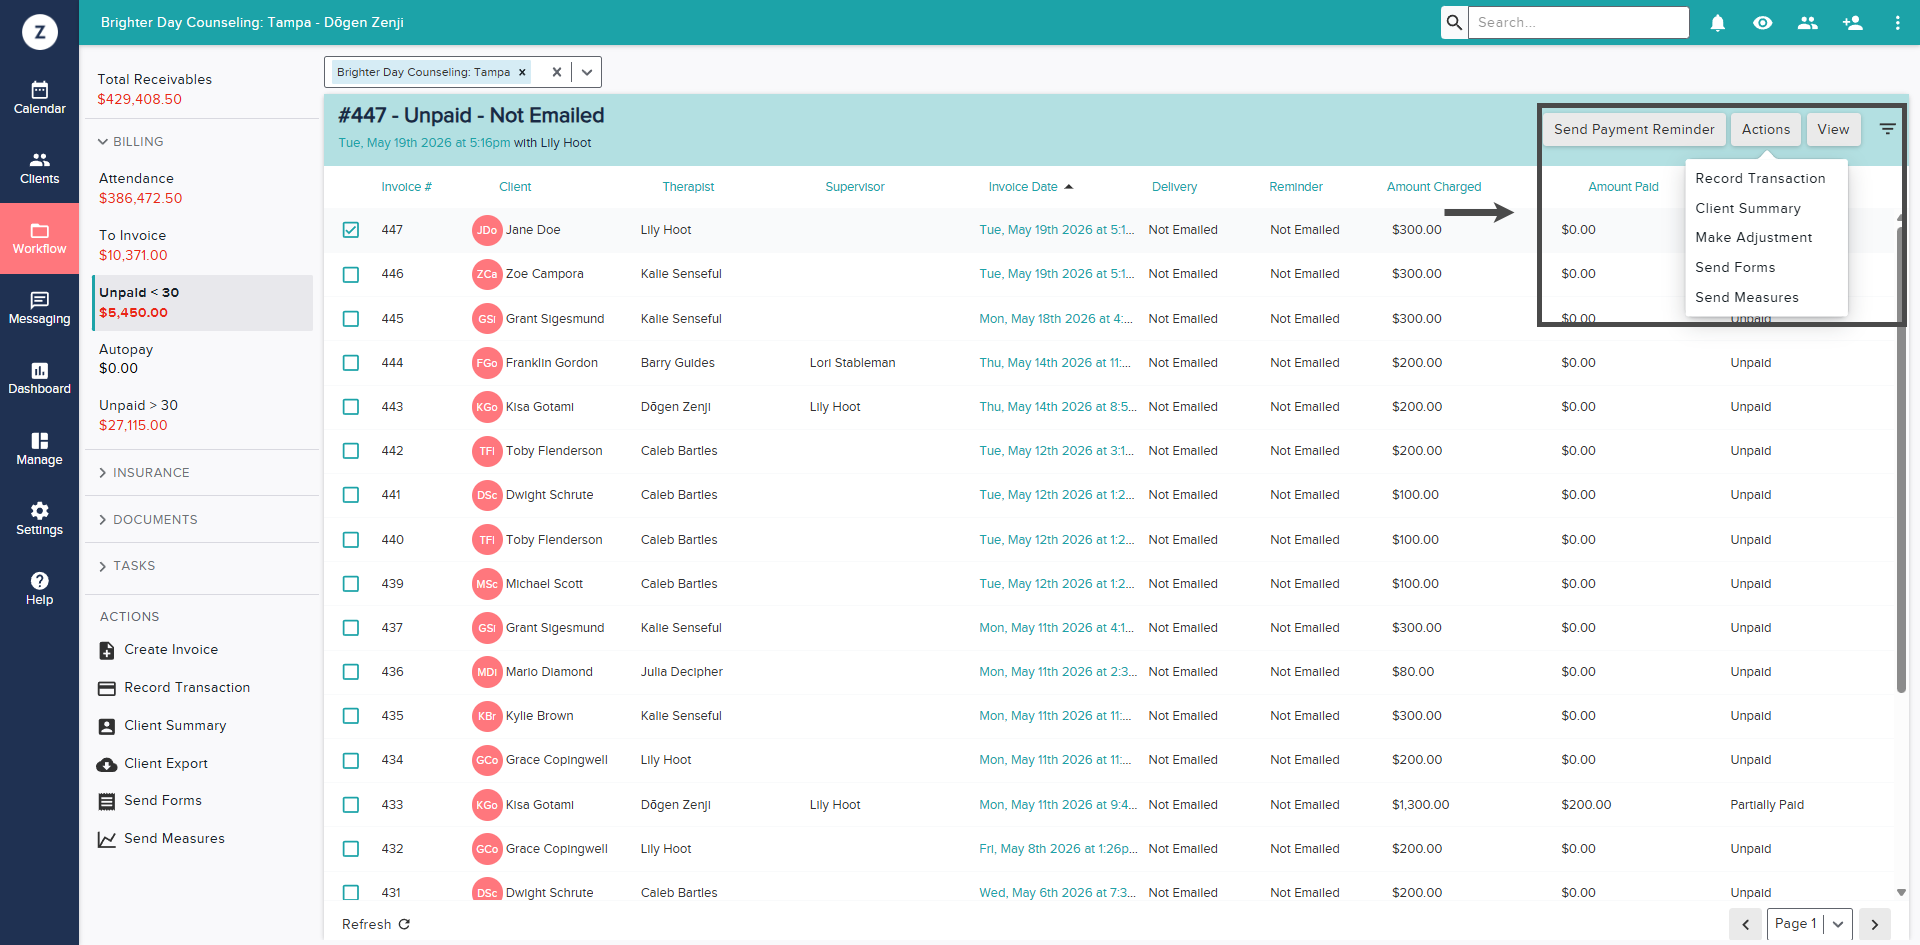Uncheck invoice 447 checkbox
The height and width of the screenshot is (945, 1920).
351,230
